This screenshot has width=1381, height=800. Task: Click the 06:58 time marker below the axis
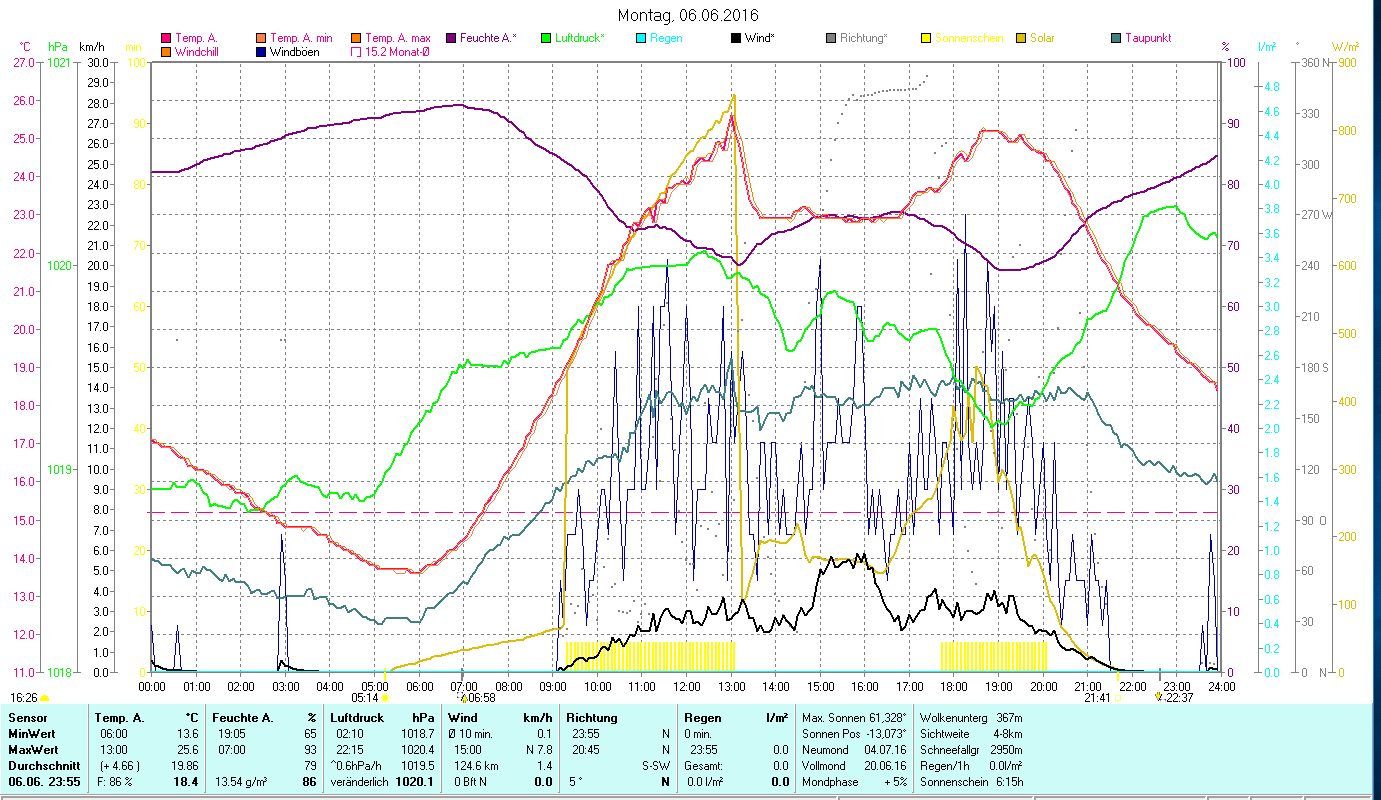pyautogui.click(x=481, y=698)
